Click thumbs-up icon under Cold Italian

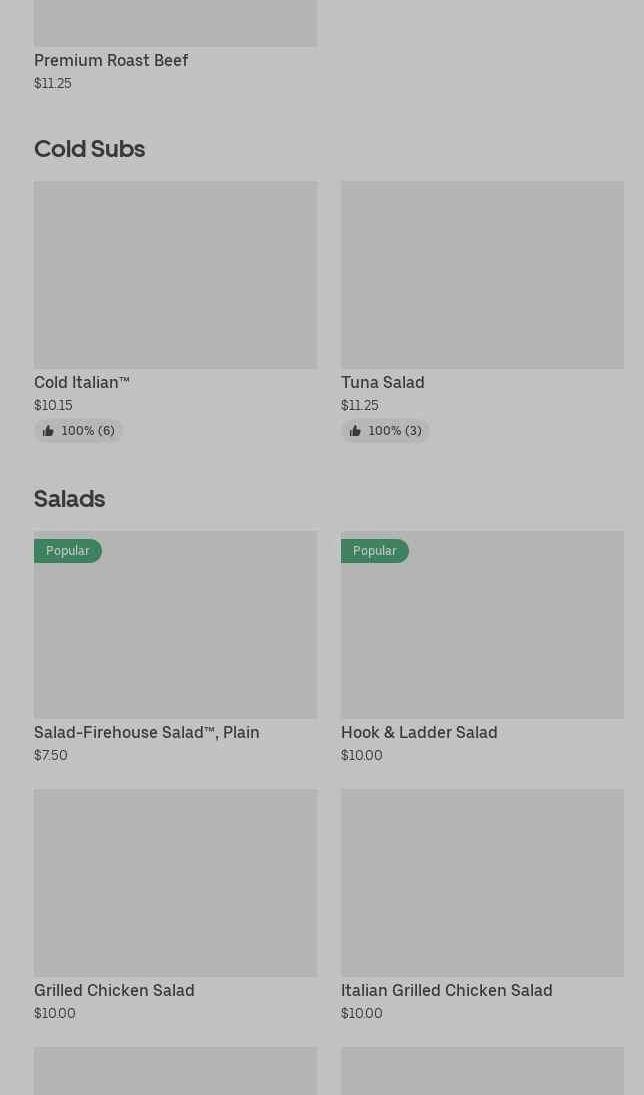pos(48,431)
